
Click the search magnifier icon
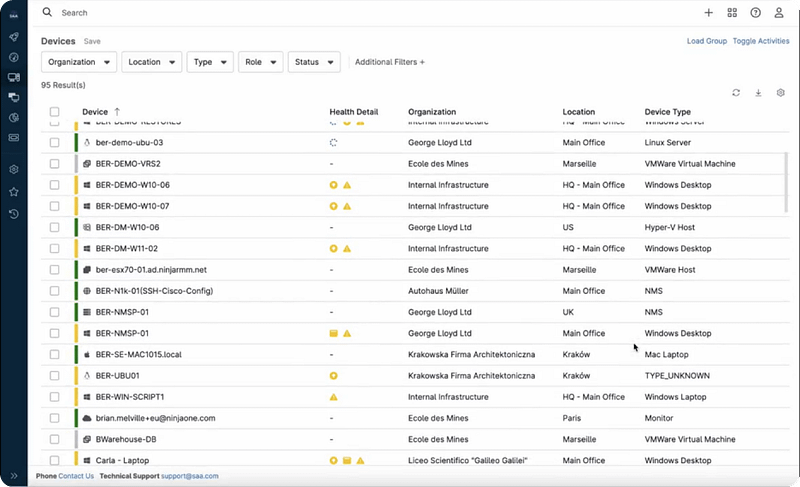click(x=47, y=12)
